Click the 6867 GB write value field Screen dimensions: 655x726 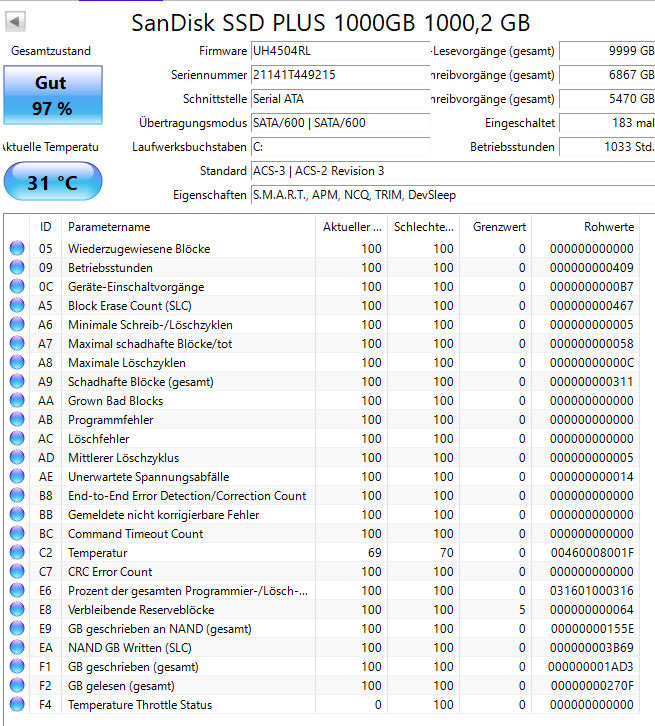(x=607, y=75)
